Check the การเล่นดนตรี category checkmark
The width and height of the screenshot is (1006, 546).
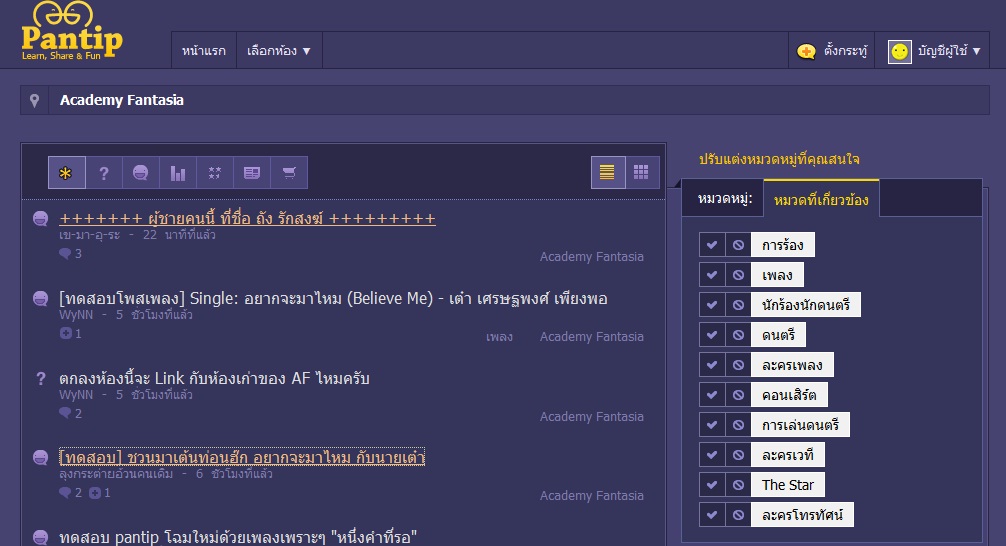[712, 424]
